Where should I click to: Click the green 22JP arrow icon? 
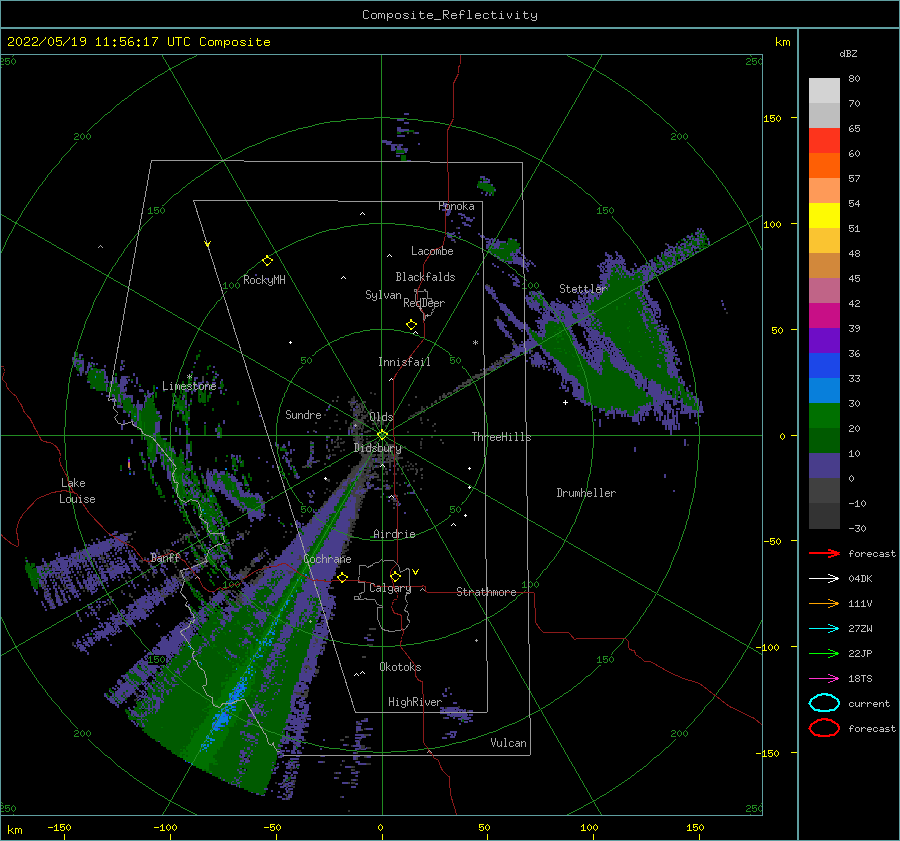tap(824, 653)
